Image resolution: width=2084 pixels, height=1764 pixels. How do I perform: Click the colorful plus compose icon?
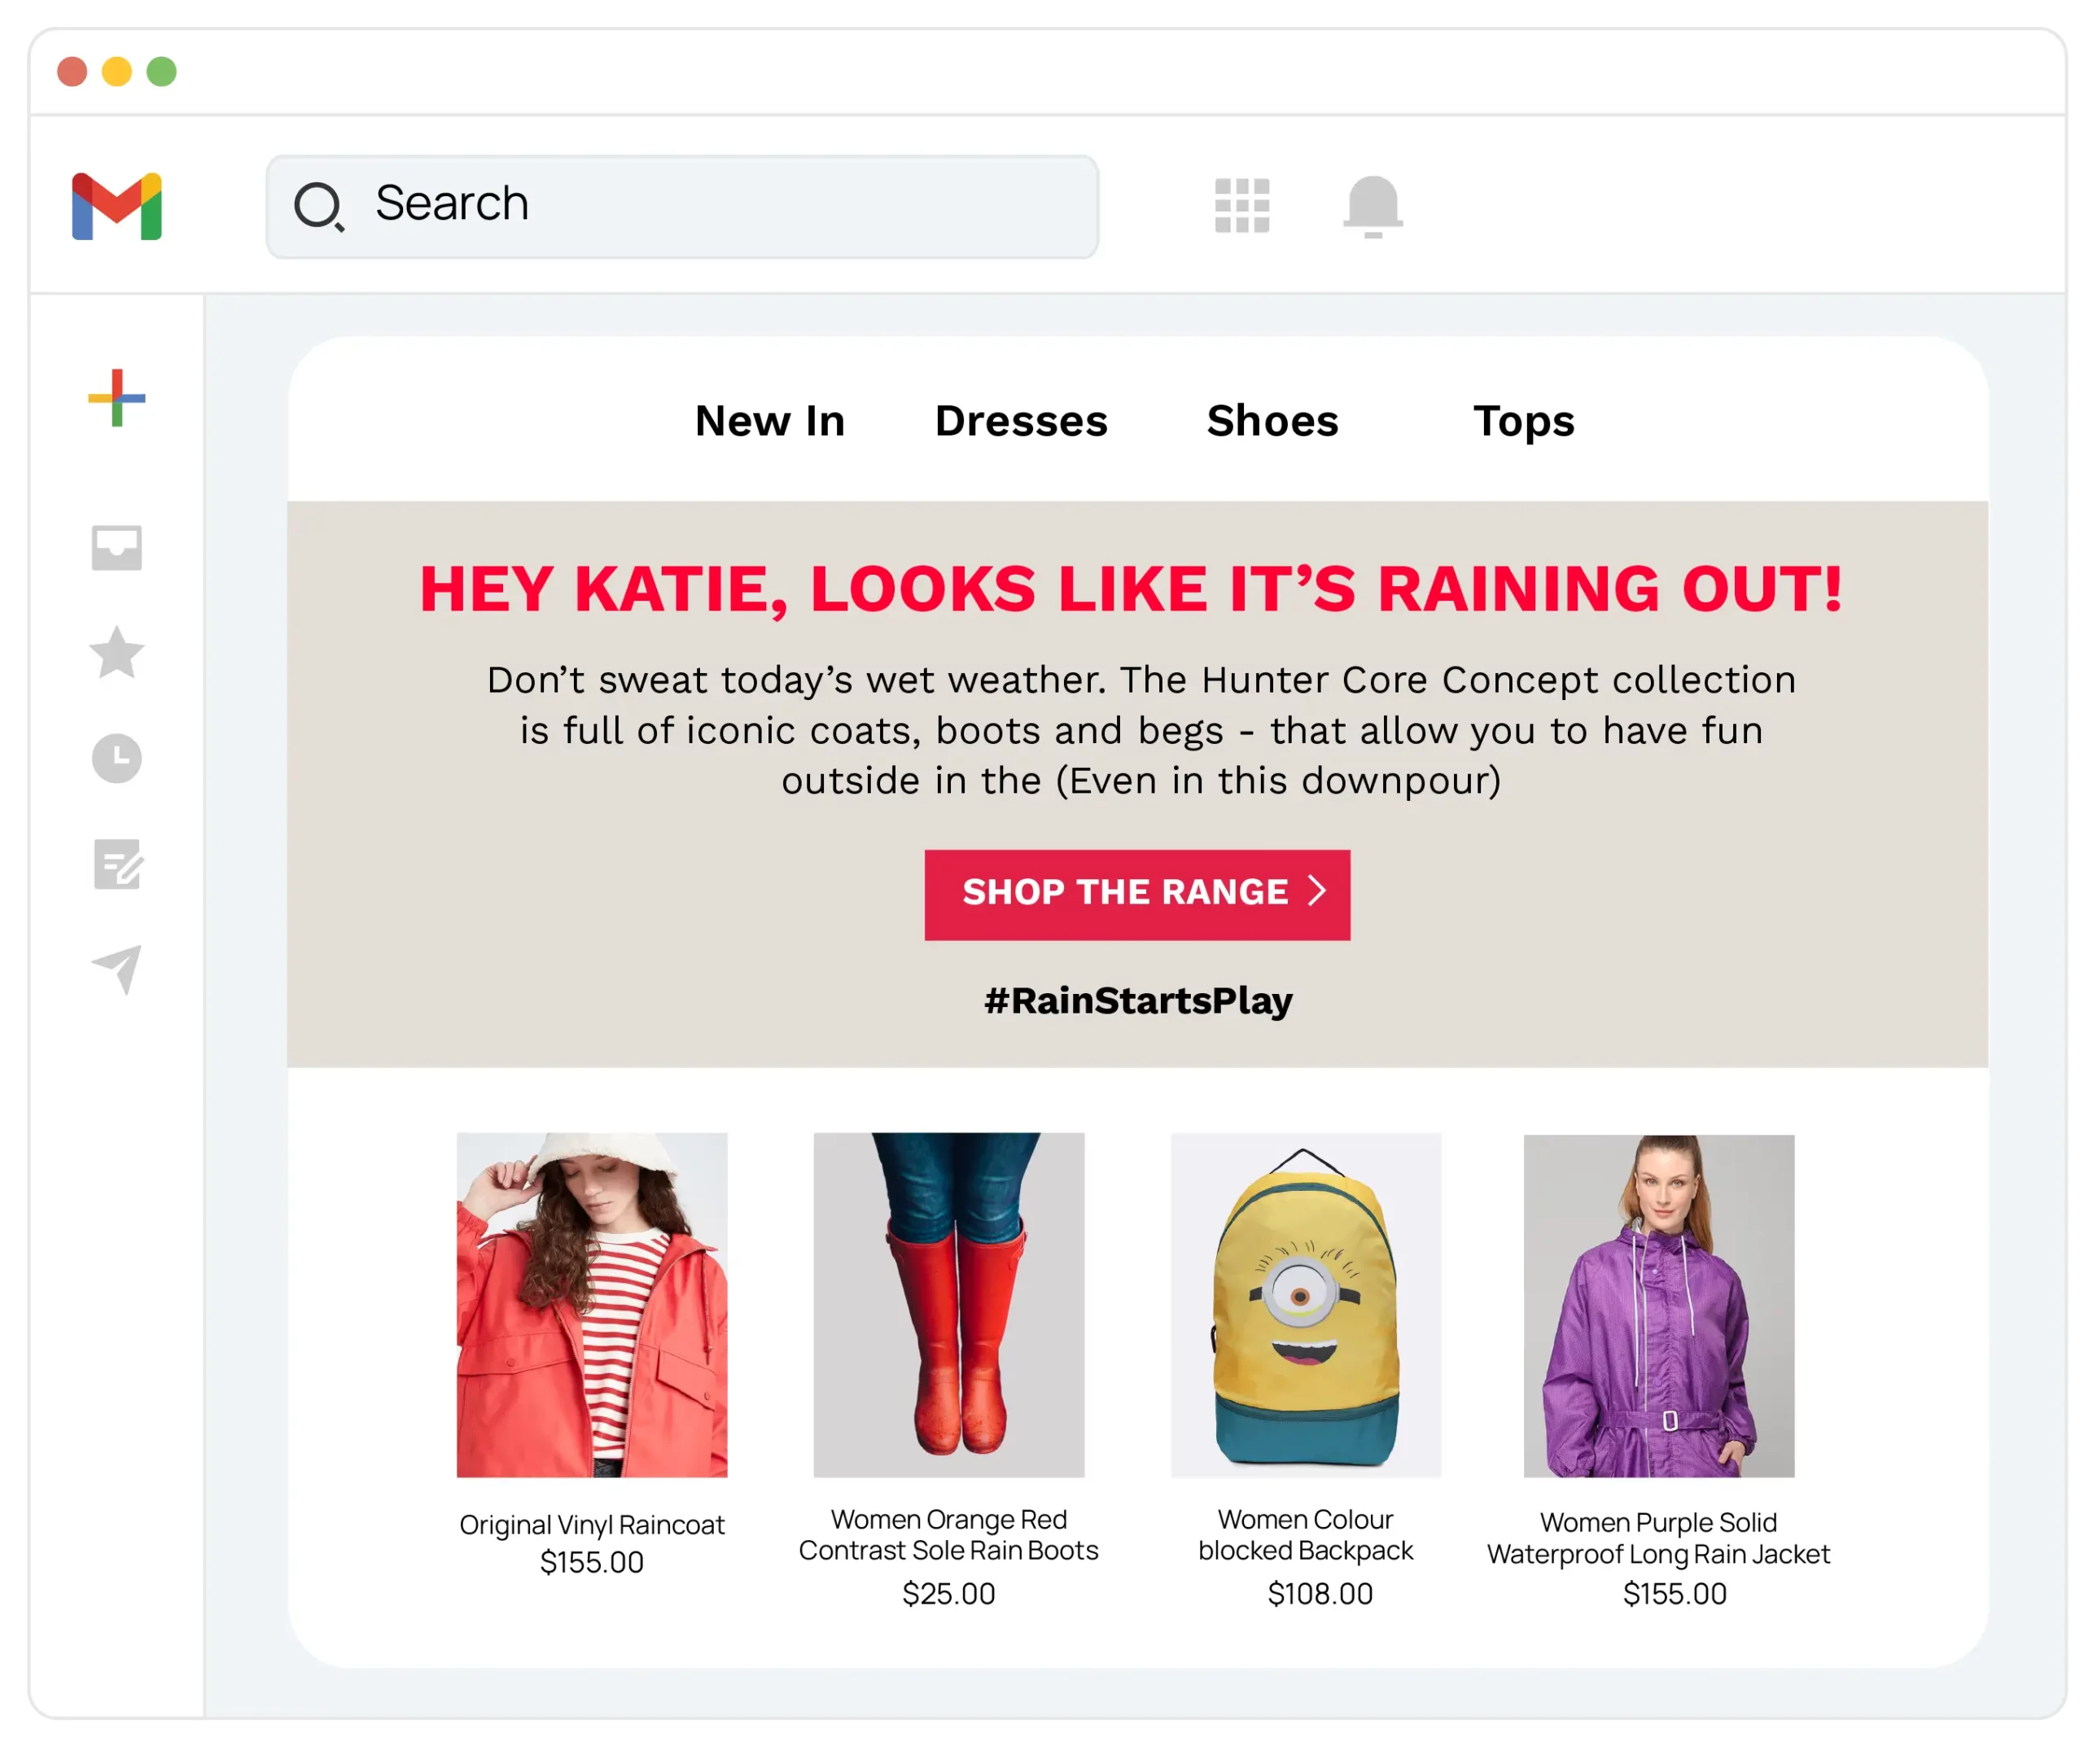point(117,397)
